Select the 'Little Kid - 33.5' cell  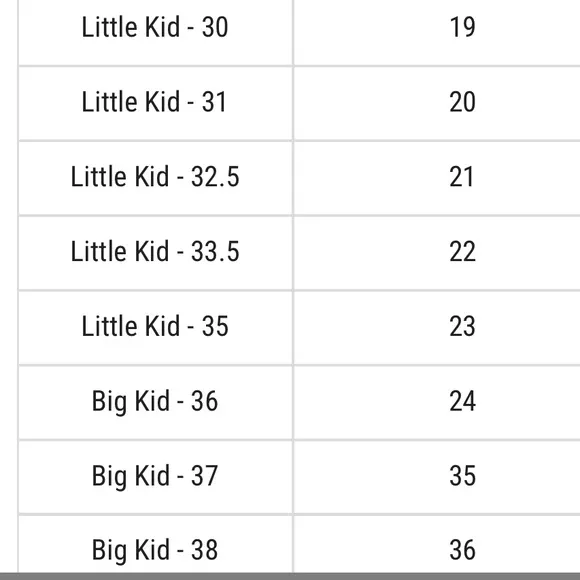(155, 253)
